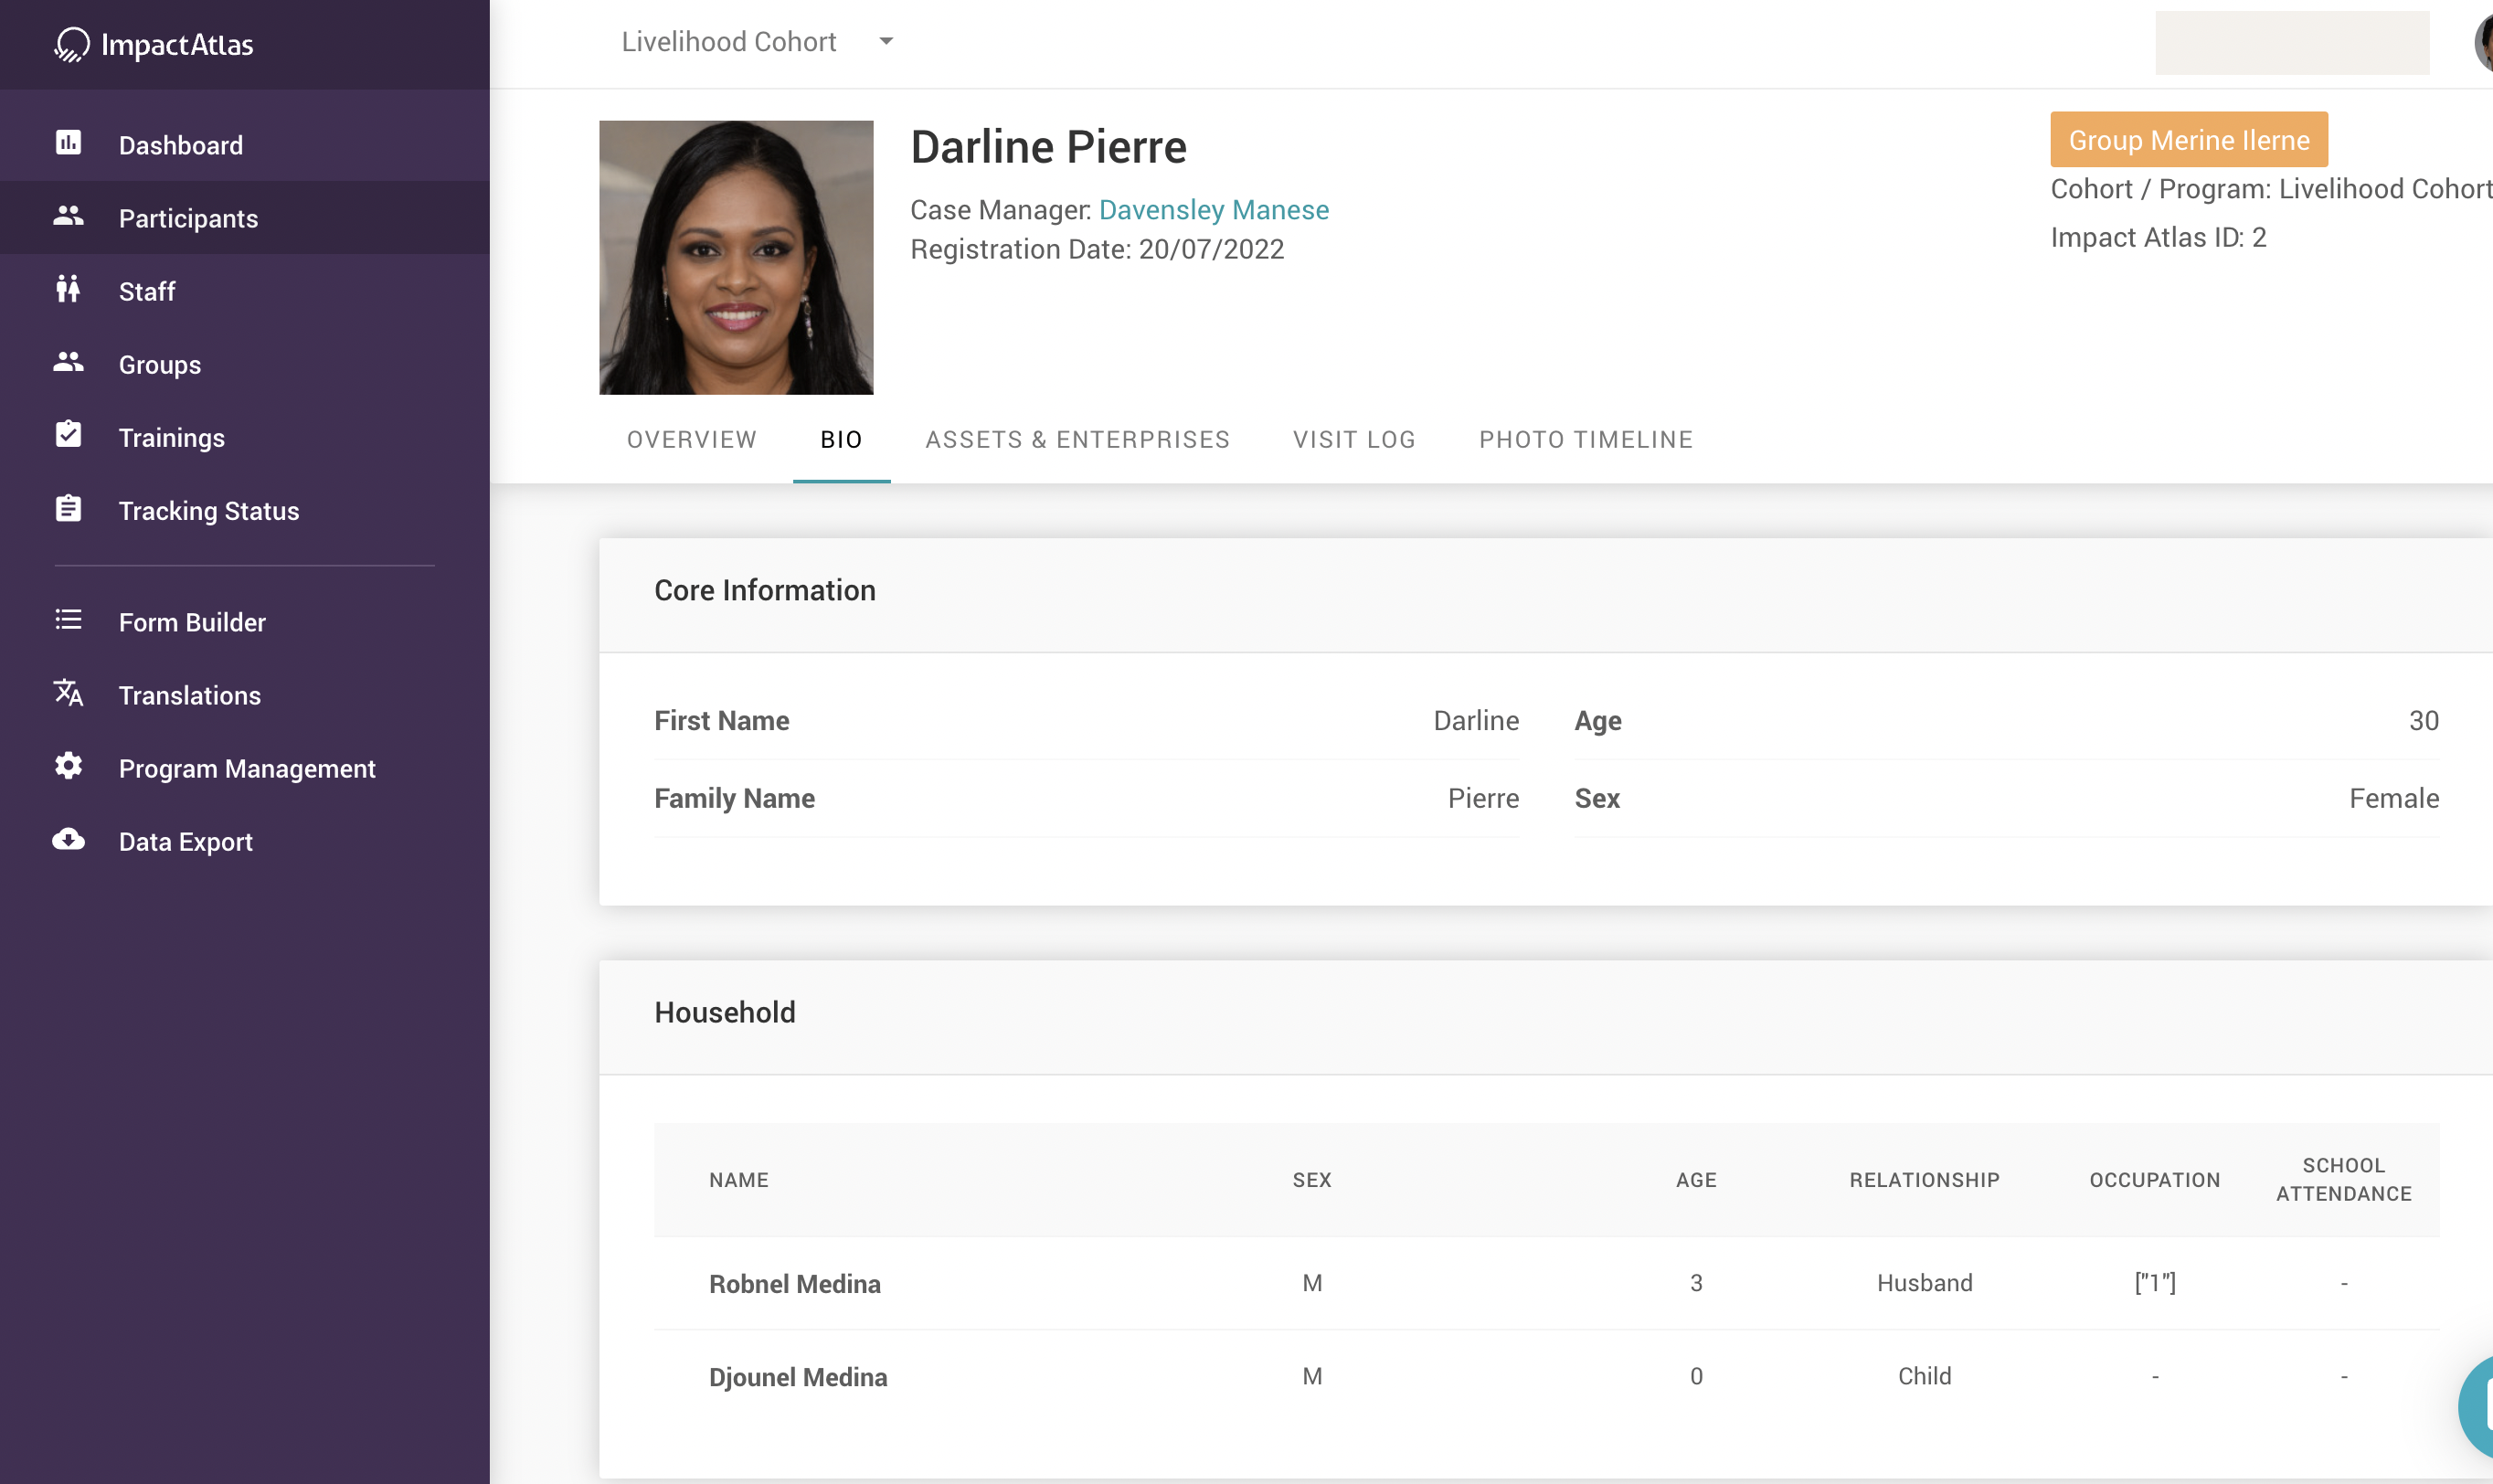Click the Group Merine Ilerne button
This screenshot has height=1484, width=2493.
[x=2188, y=140]
